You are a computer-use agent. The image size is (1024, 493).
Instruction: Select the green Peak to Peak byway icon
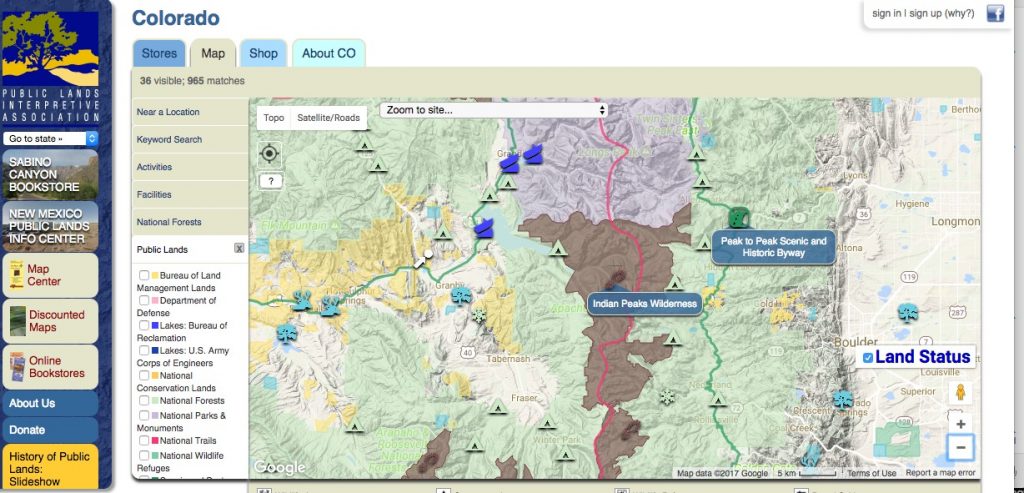tap(738, 217)
